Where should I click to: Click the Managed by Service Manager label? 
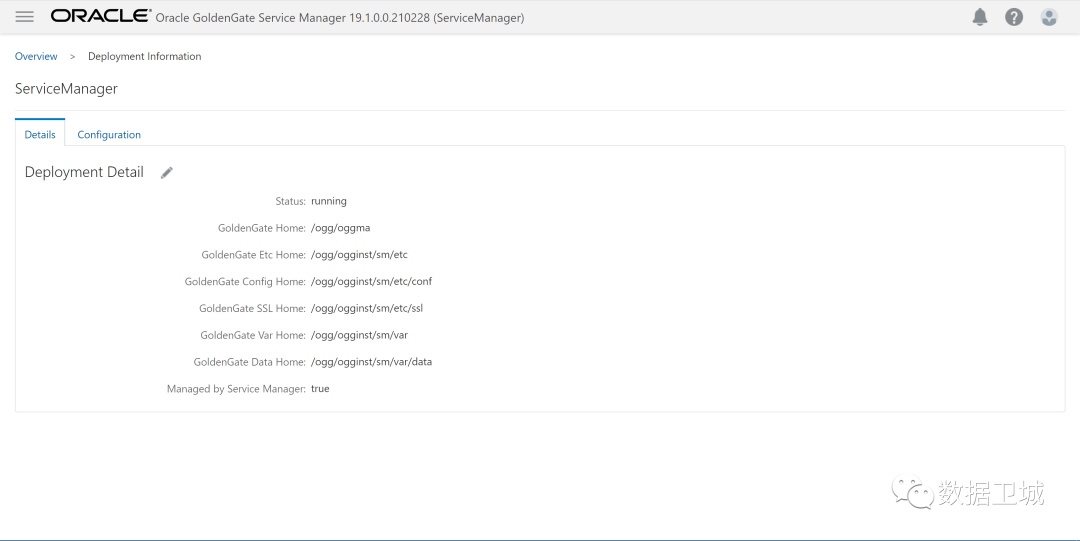pyautogui.click(x=236, y=389)
